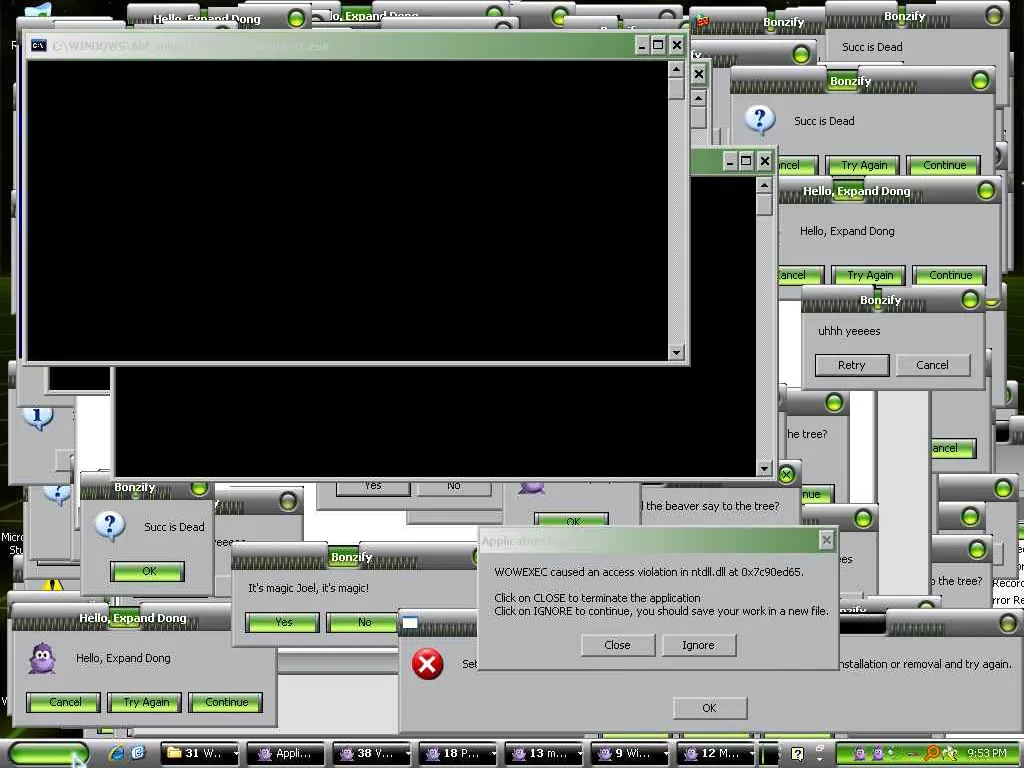Click Yes in the It's magic Joel dialog
The height and width of the screenshot is (768, 1024).
(x=283, y=622)
